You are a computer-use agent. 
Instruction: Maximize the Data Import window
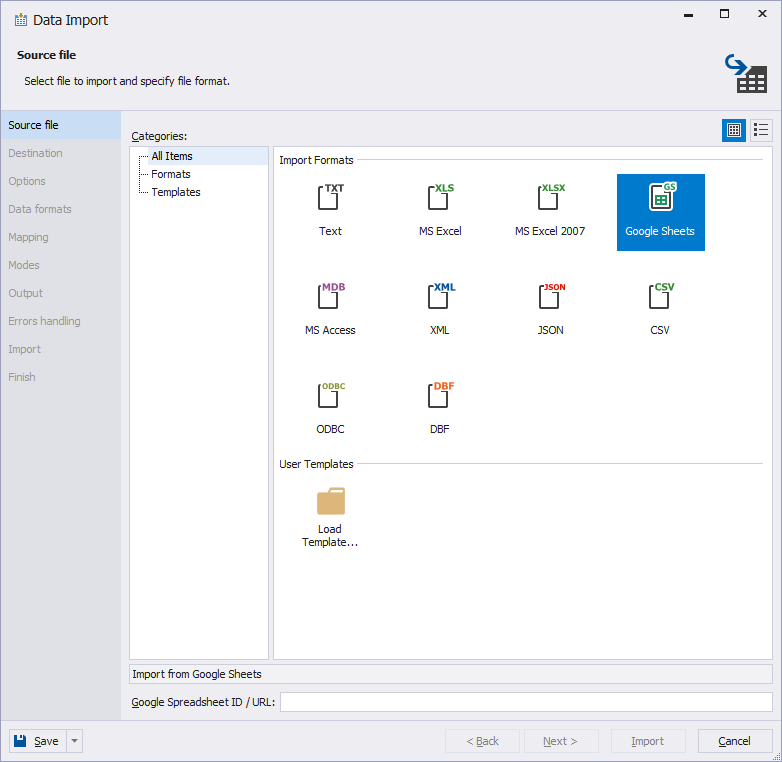(725, 14)
